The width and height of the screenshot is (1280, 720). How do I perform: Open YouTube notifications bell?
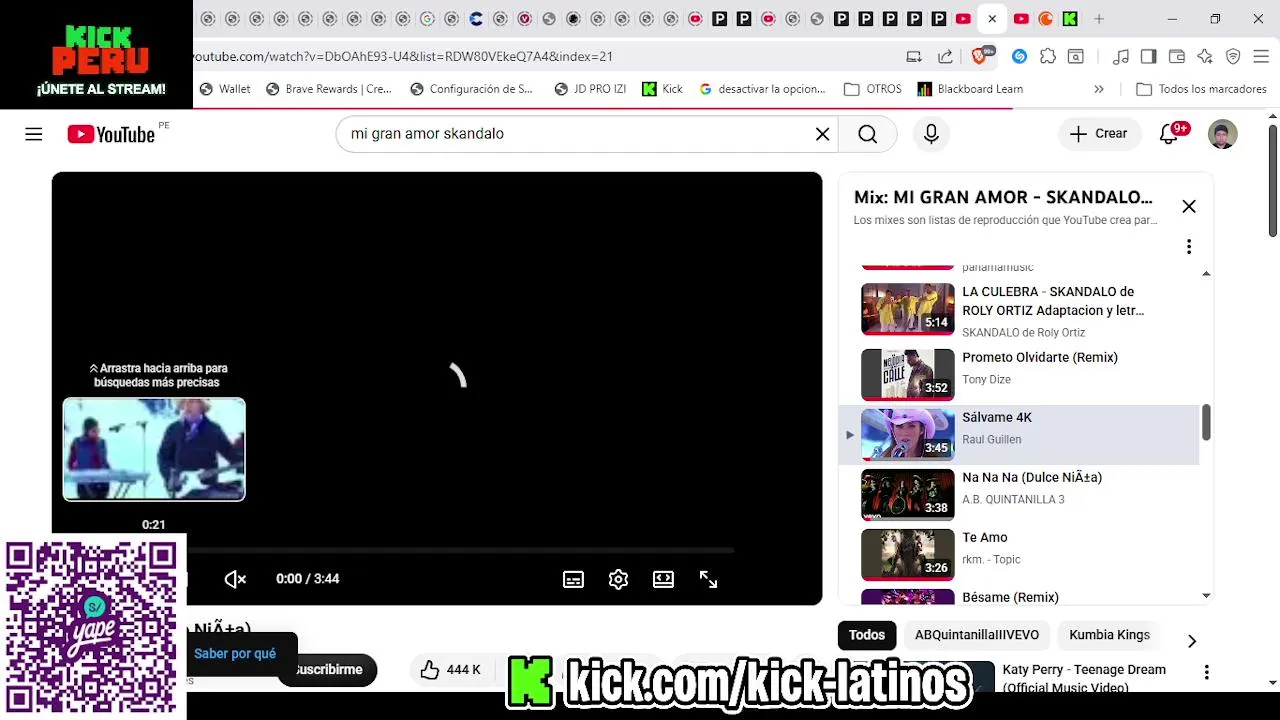pos(1169,134)
